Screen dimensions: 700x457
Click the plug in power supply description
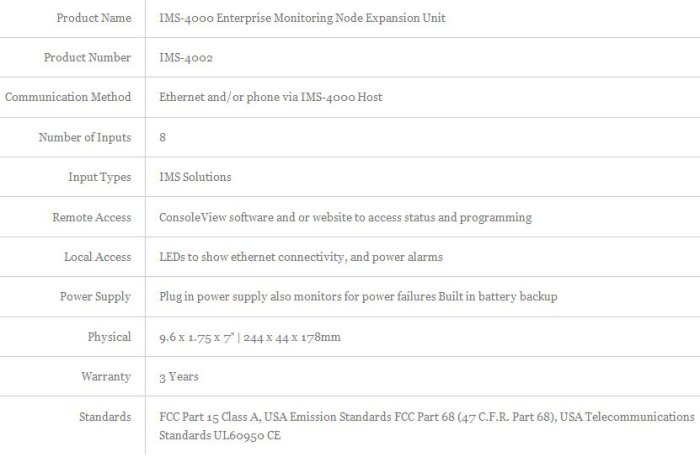point(357,297)
